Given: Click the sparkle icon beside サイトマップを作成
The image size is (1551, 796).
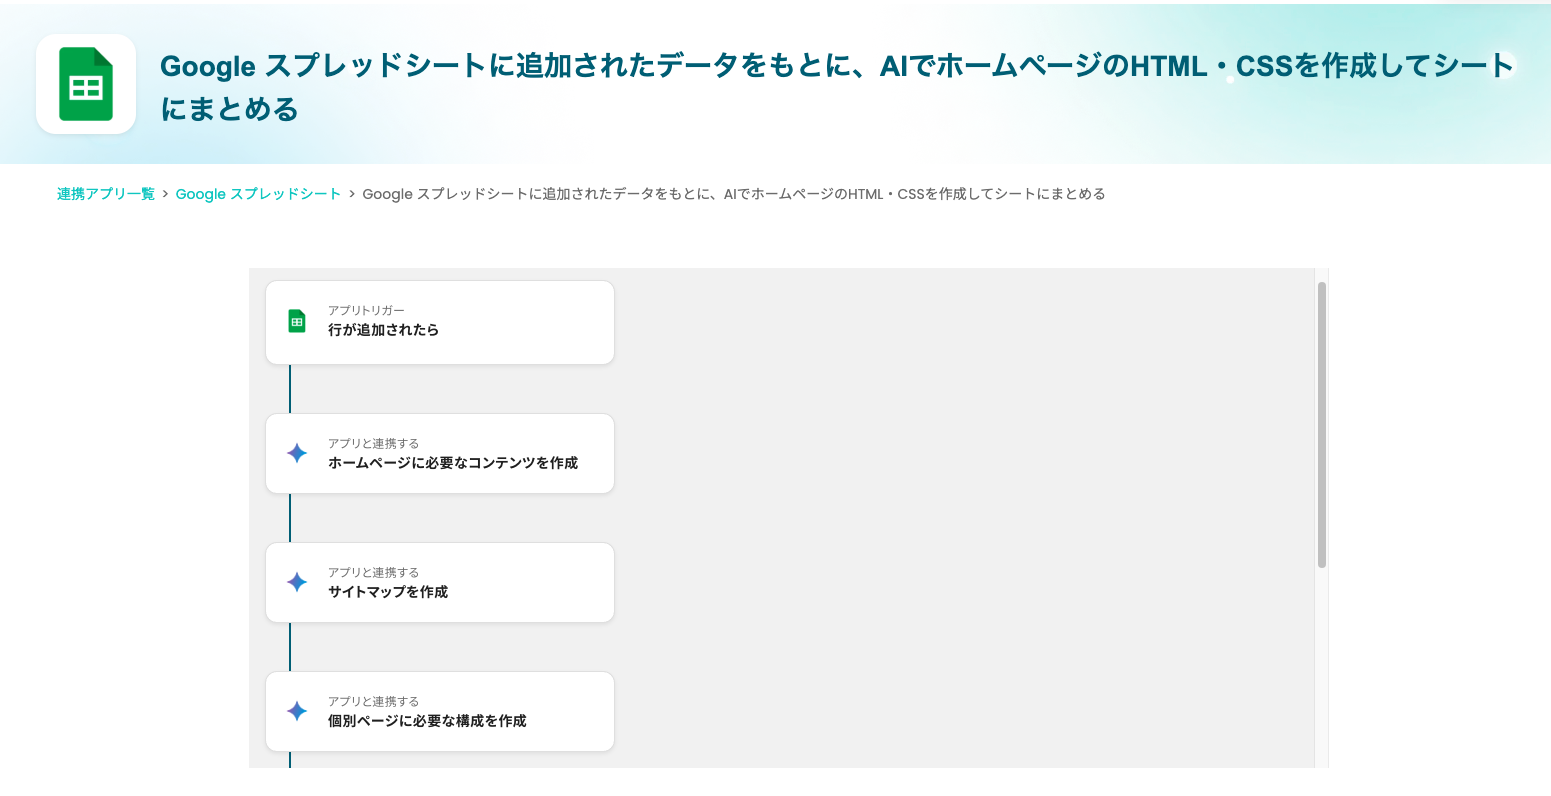Looking at the screenshot, I should click(x=297, y=582).
